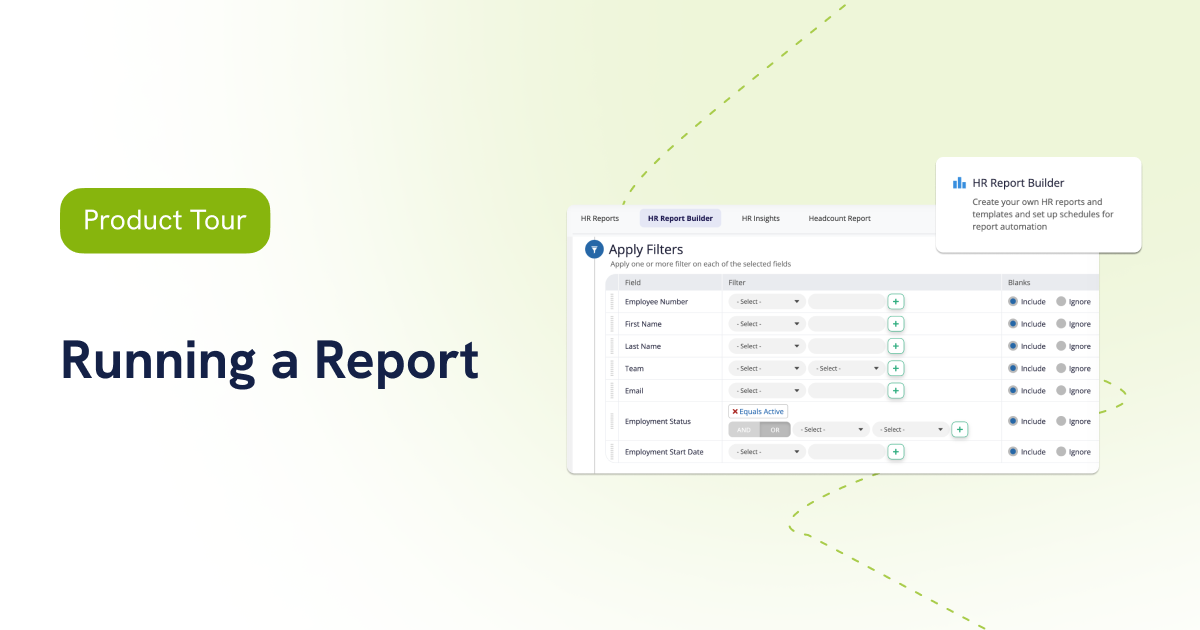
Task: Open the Employment Start Date Select dropdown
Action: click(x=767, y=452)
